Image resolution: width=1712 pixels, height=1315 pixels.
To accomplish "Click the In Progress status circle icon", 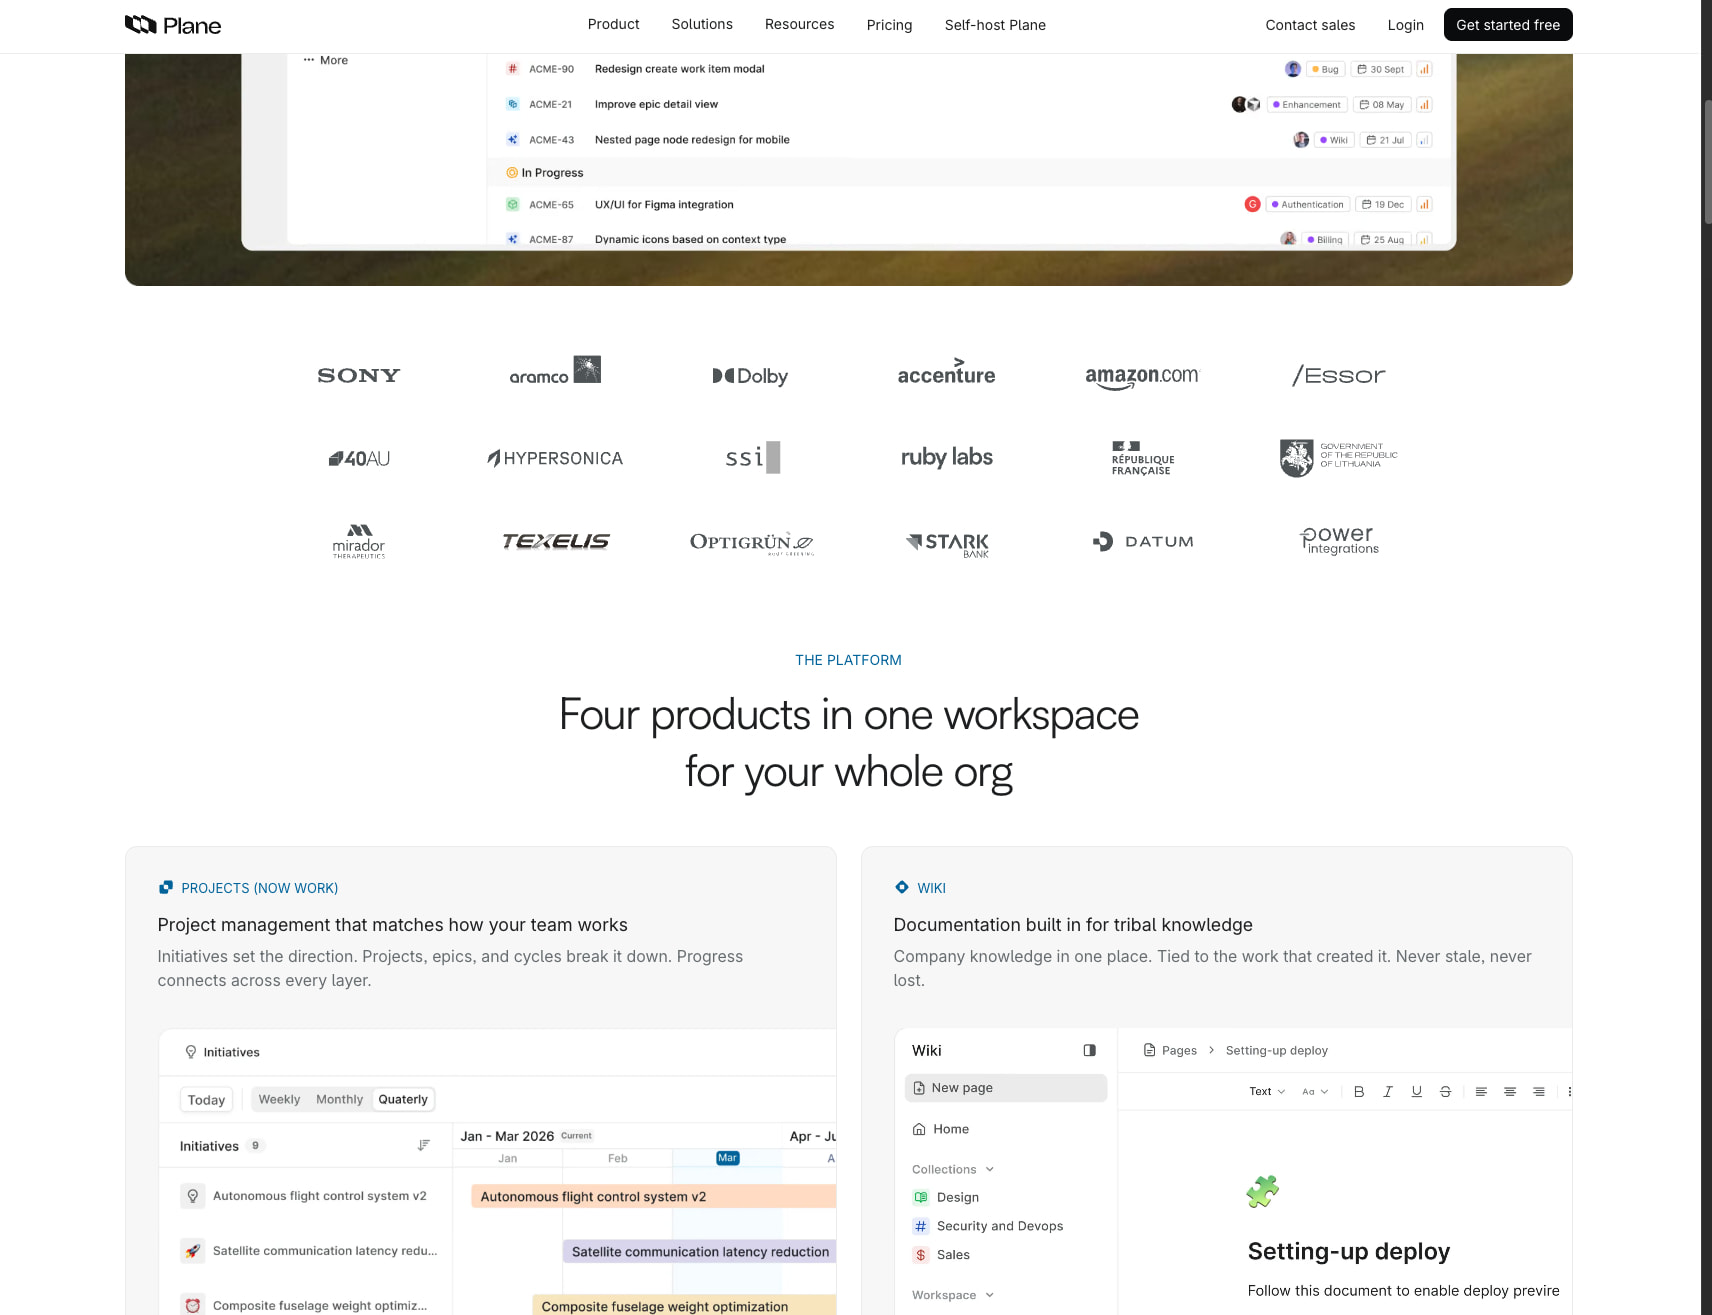I will pos(512,173).
